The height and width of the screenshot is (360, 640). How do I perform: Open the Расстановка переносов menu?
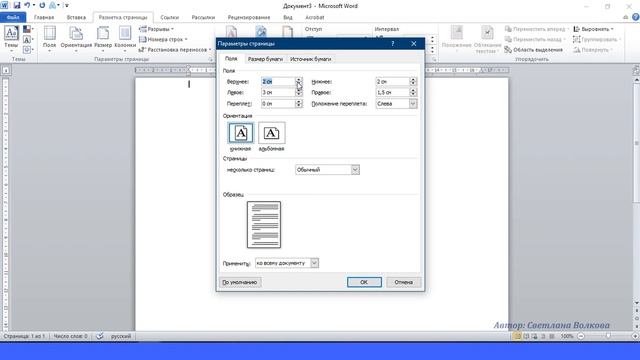[x=175, y=50]
